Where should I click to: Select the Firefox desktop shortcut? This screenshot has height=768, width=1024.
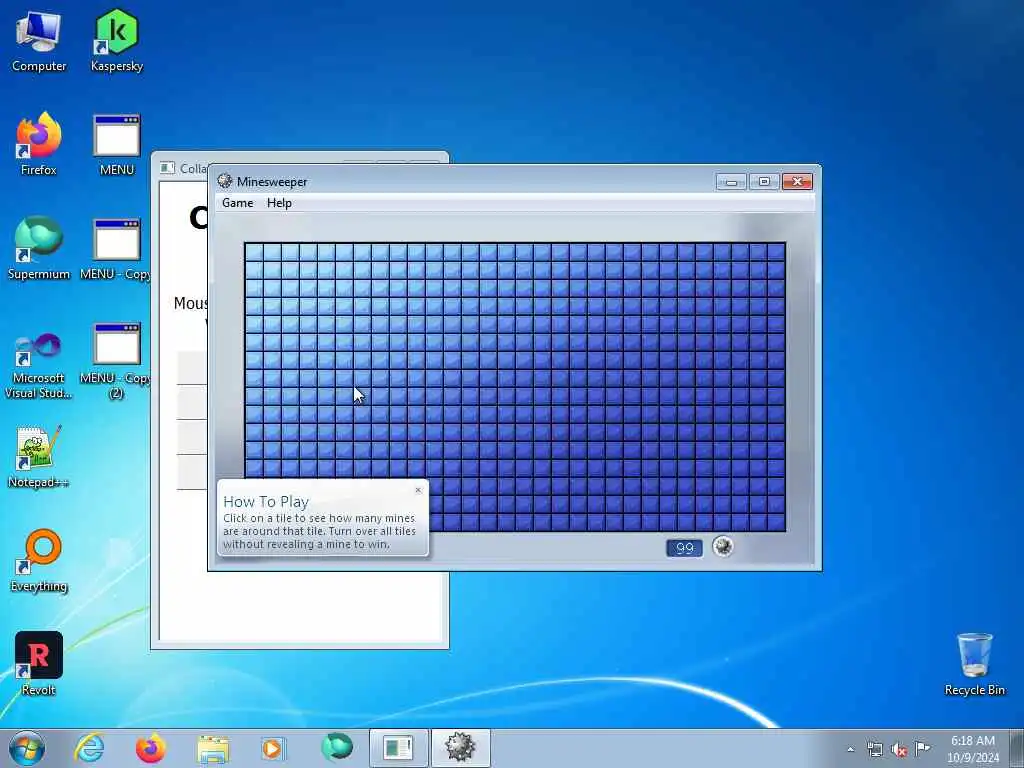(x=39, y=144)
